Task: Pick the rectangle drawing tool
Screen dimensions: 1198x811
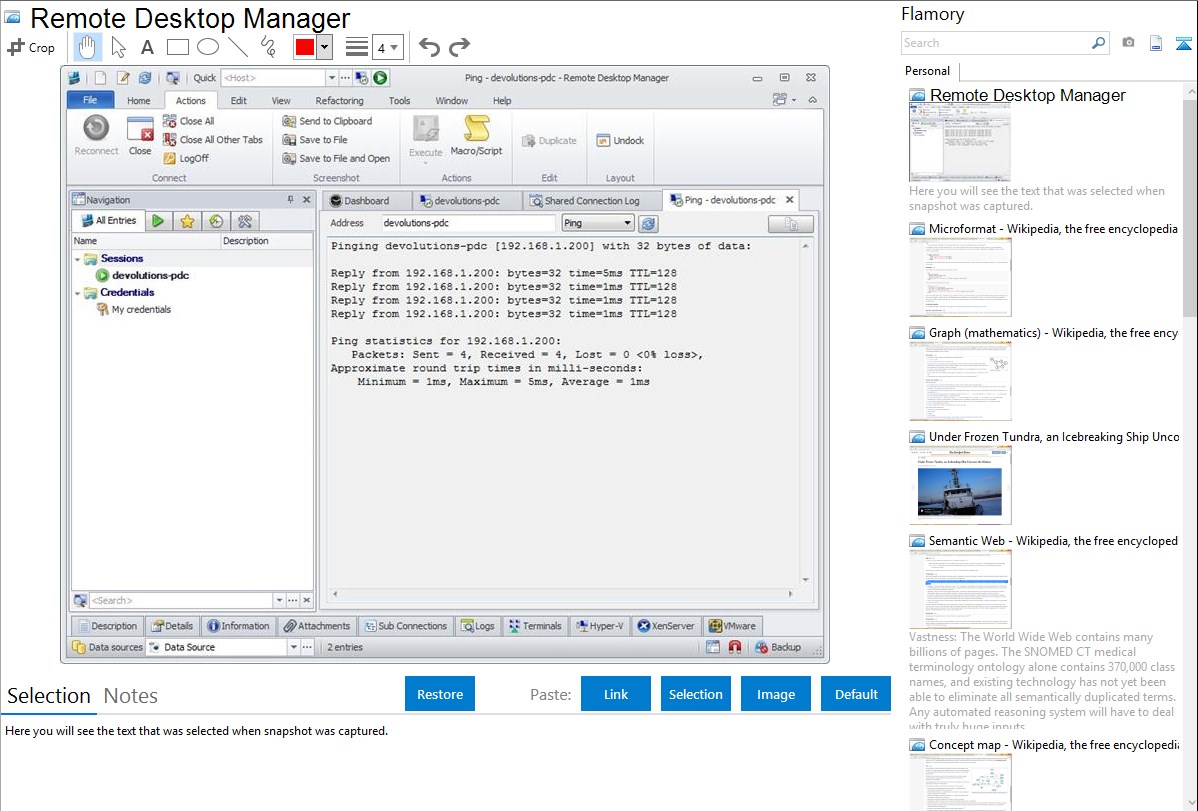Action: [x=178, y=47]
